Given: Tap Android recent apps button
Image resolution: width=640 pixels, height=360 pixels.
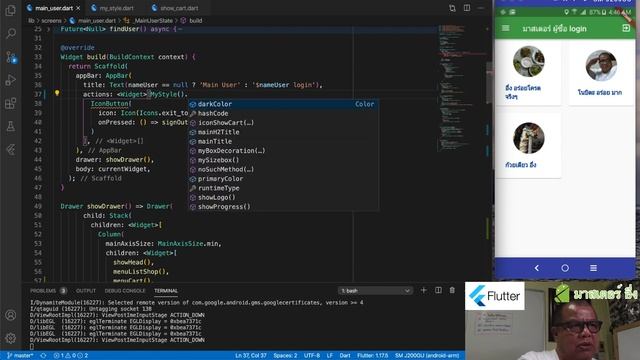Looking at the screenshot, I should click(593, 268).
